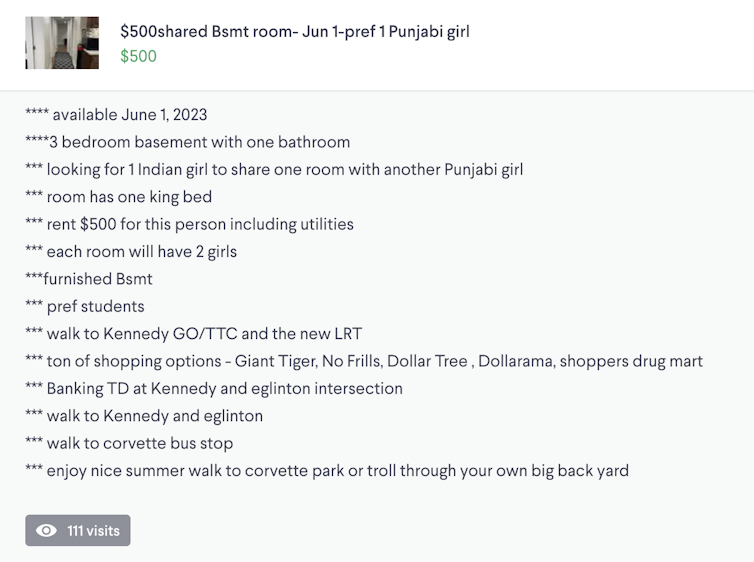The width and height of the screenshot is (754, 562).
Task: Select the "Banking TD at Kennedy" line
Action: click(x=214, y=388)
